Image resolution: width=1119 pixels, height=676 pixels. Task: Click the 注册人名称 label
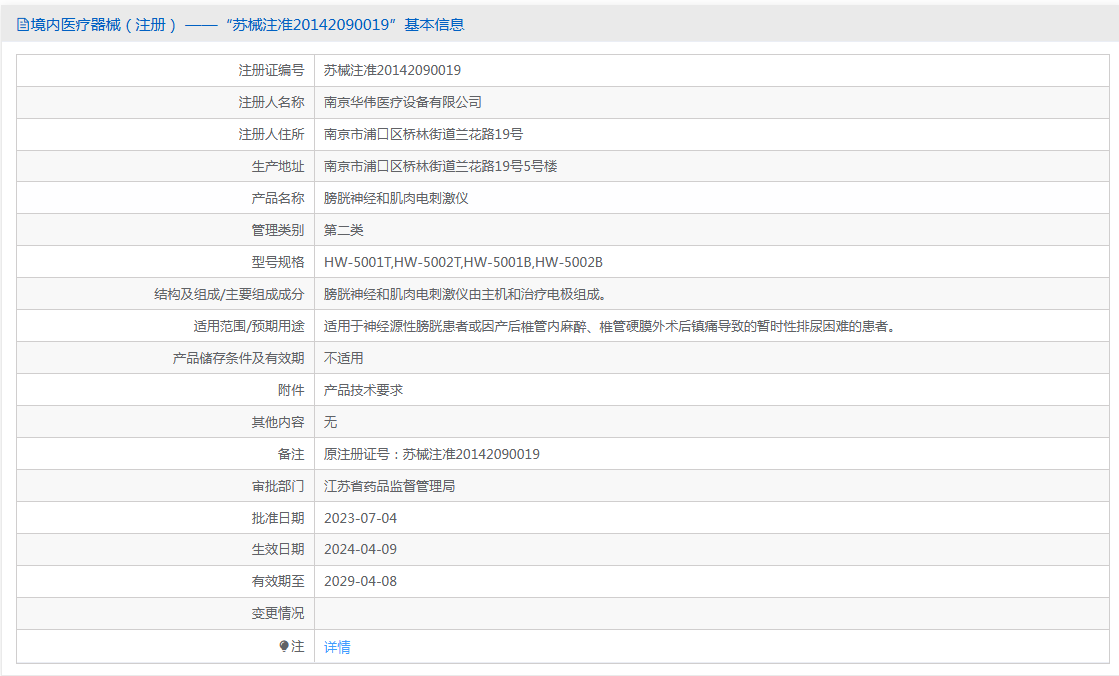pyautogui.click(x=271, y=102)
